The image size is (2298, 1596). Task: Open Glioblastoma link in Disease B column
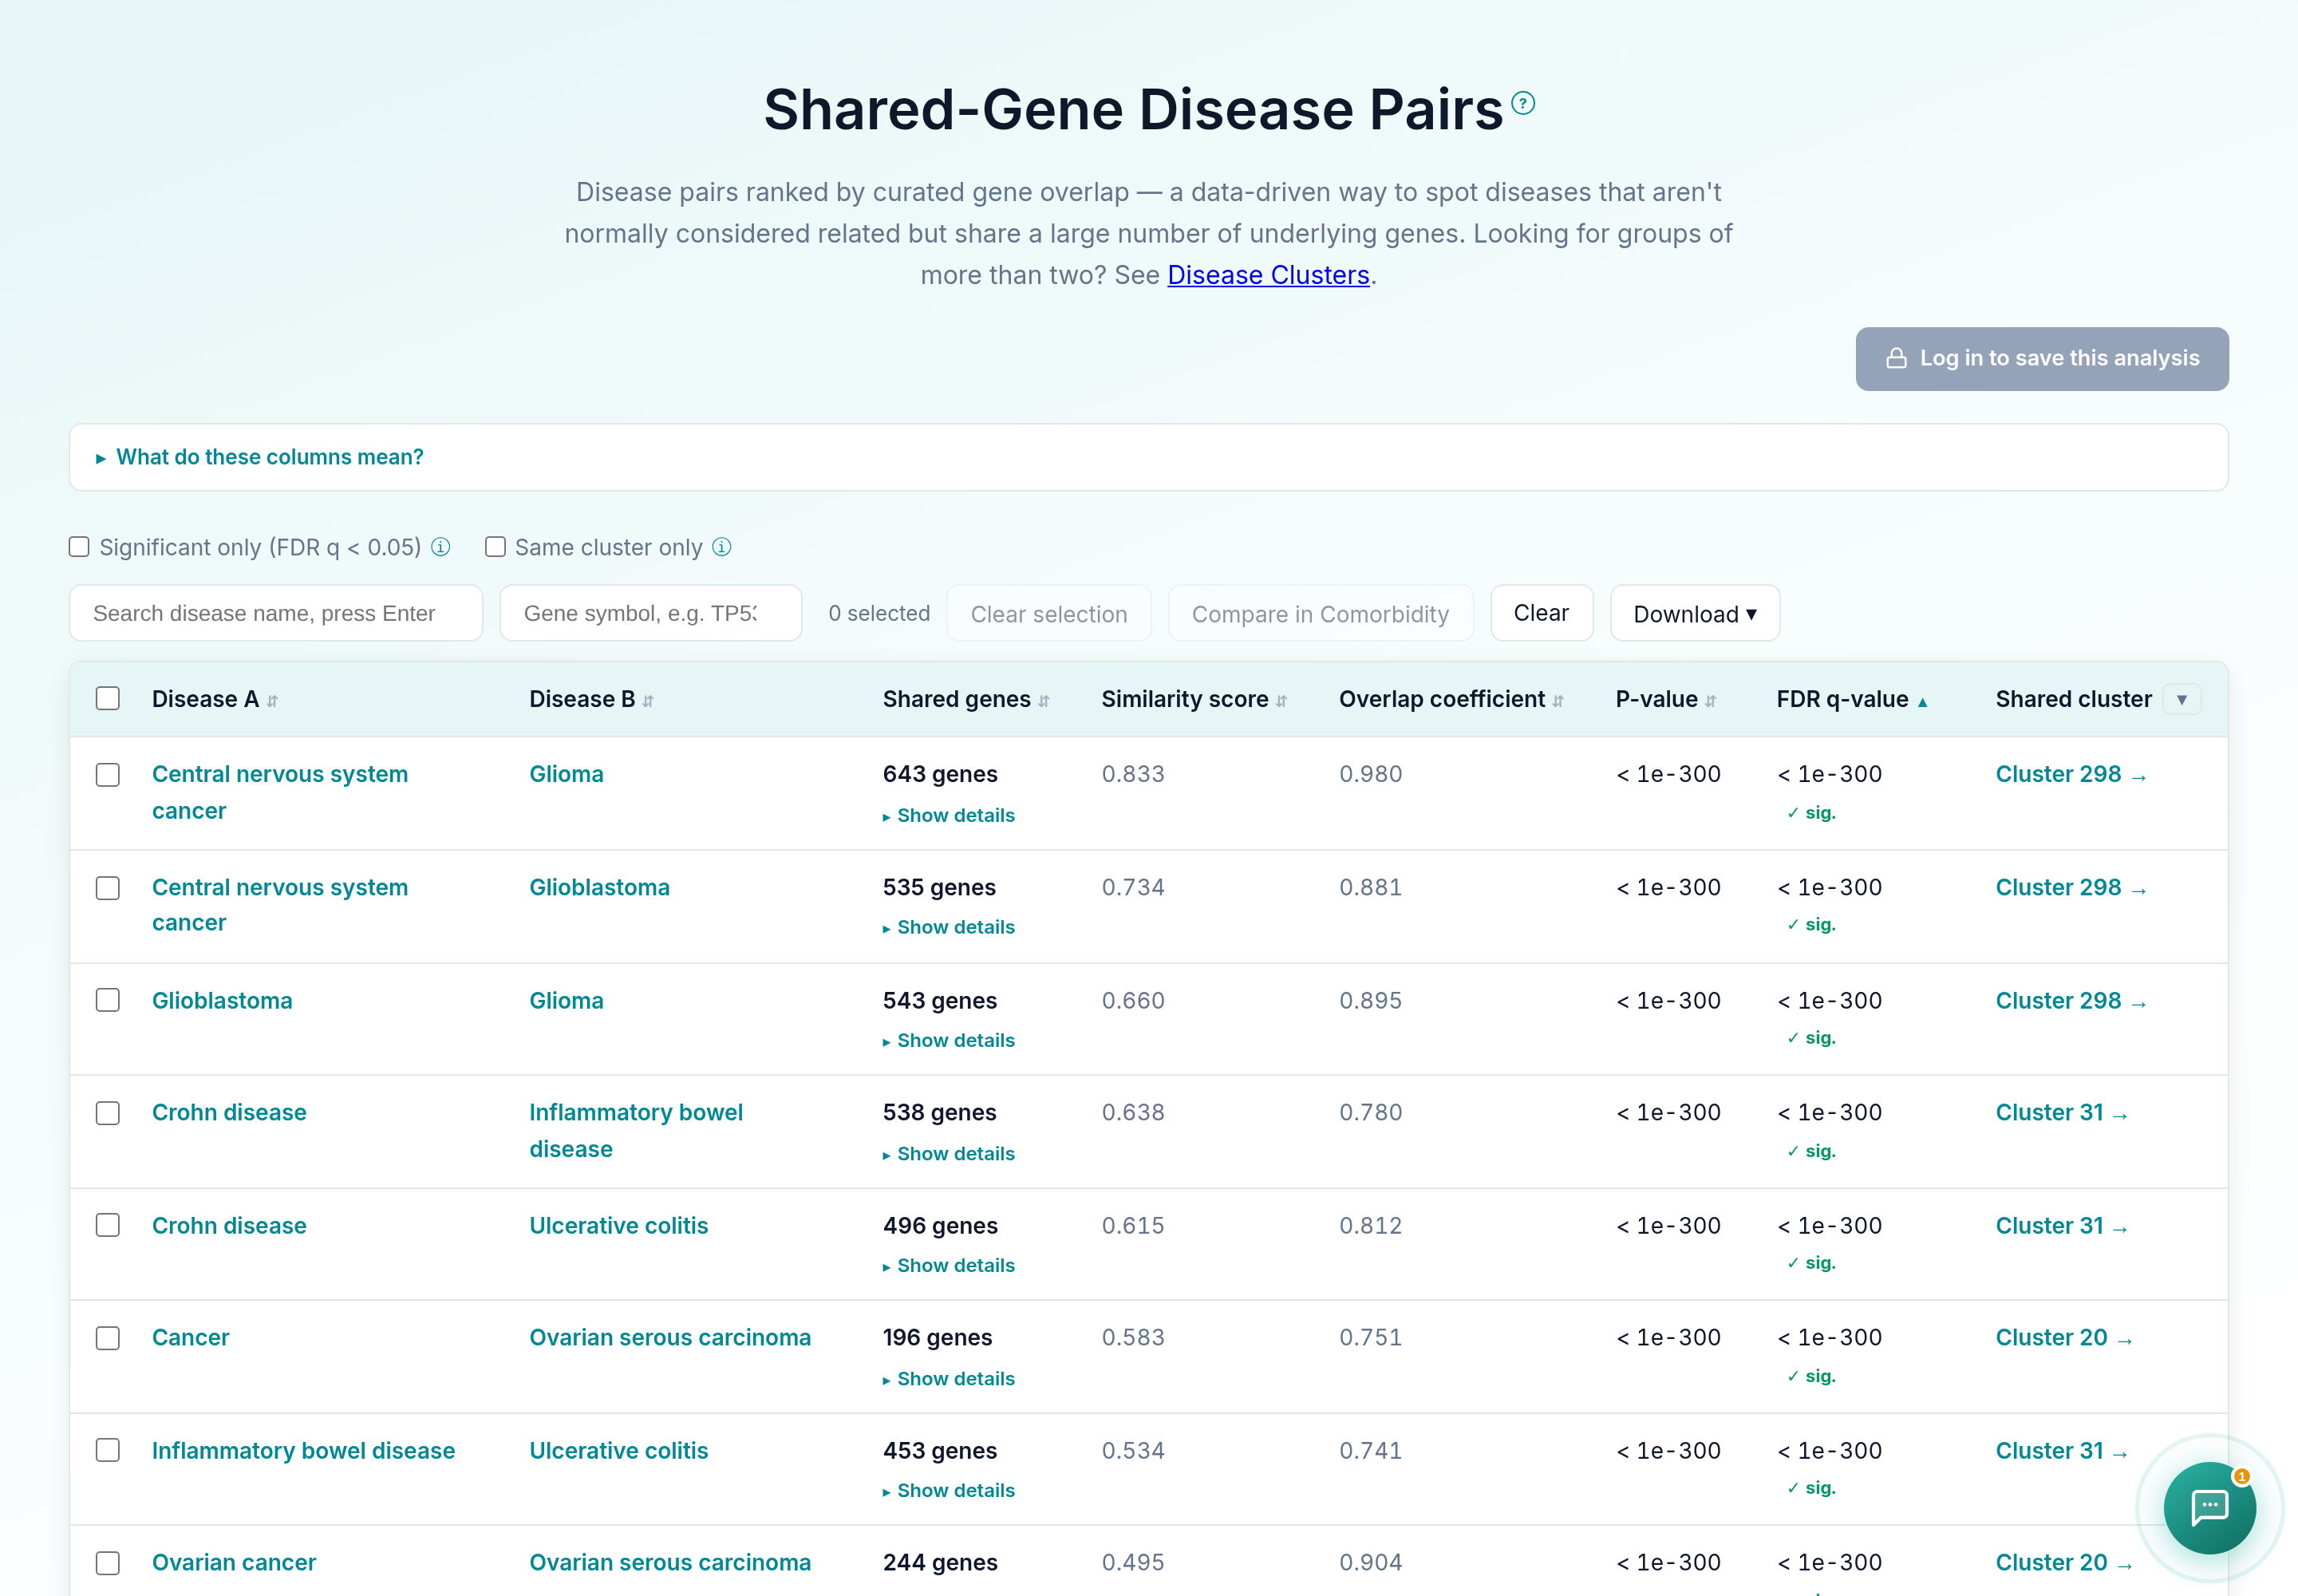click(599, 888)
